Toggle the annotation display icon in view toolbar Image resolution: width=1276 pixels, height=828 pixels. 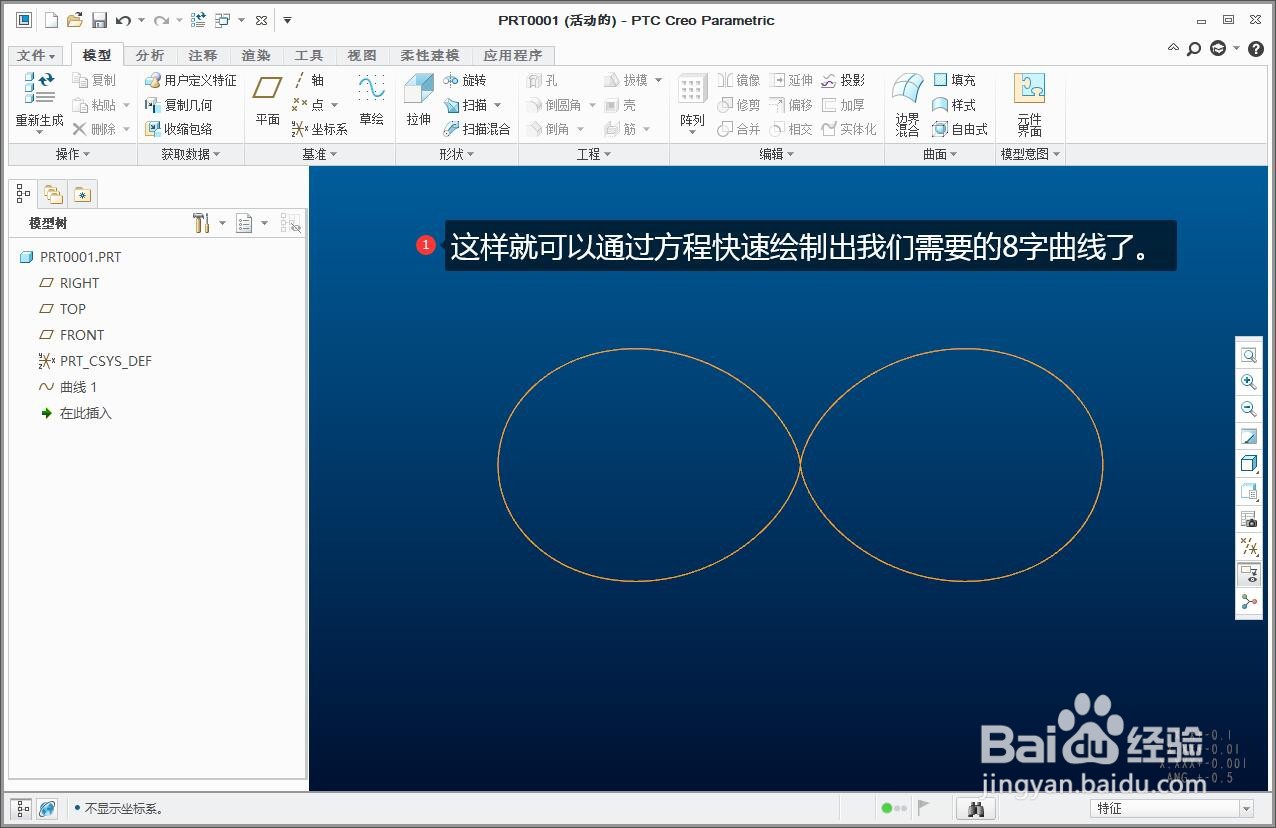pyautogui.click(x=1249, y=574)
